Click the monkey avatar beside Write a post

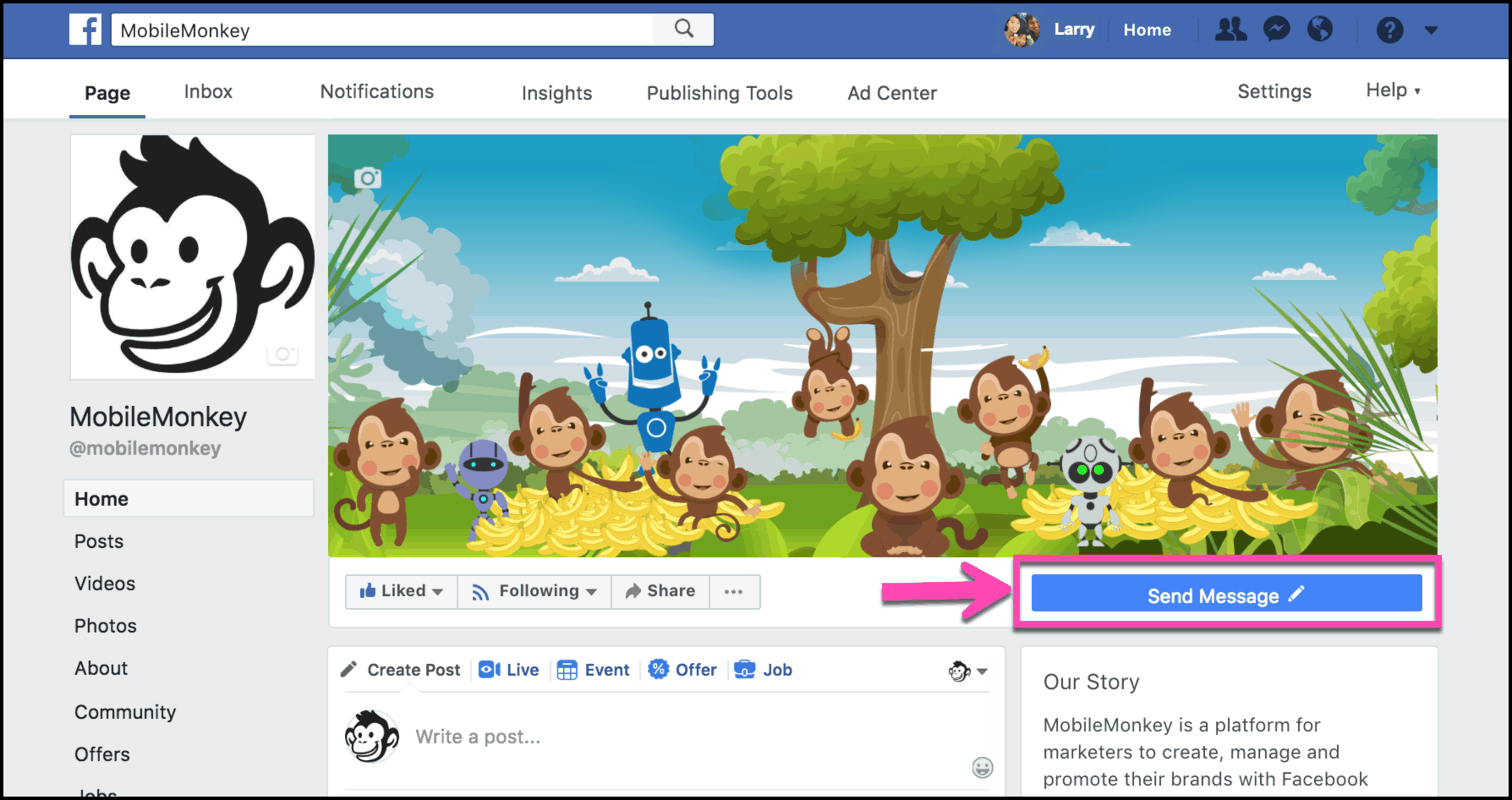[x=372, y=737]
